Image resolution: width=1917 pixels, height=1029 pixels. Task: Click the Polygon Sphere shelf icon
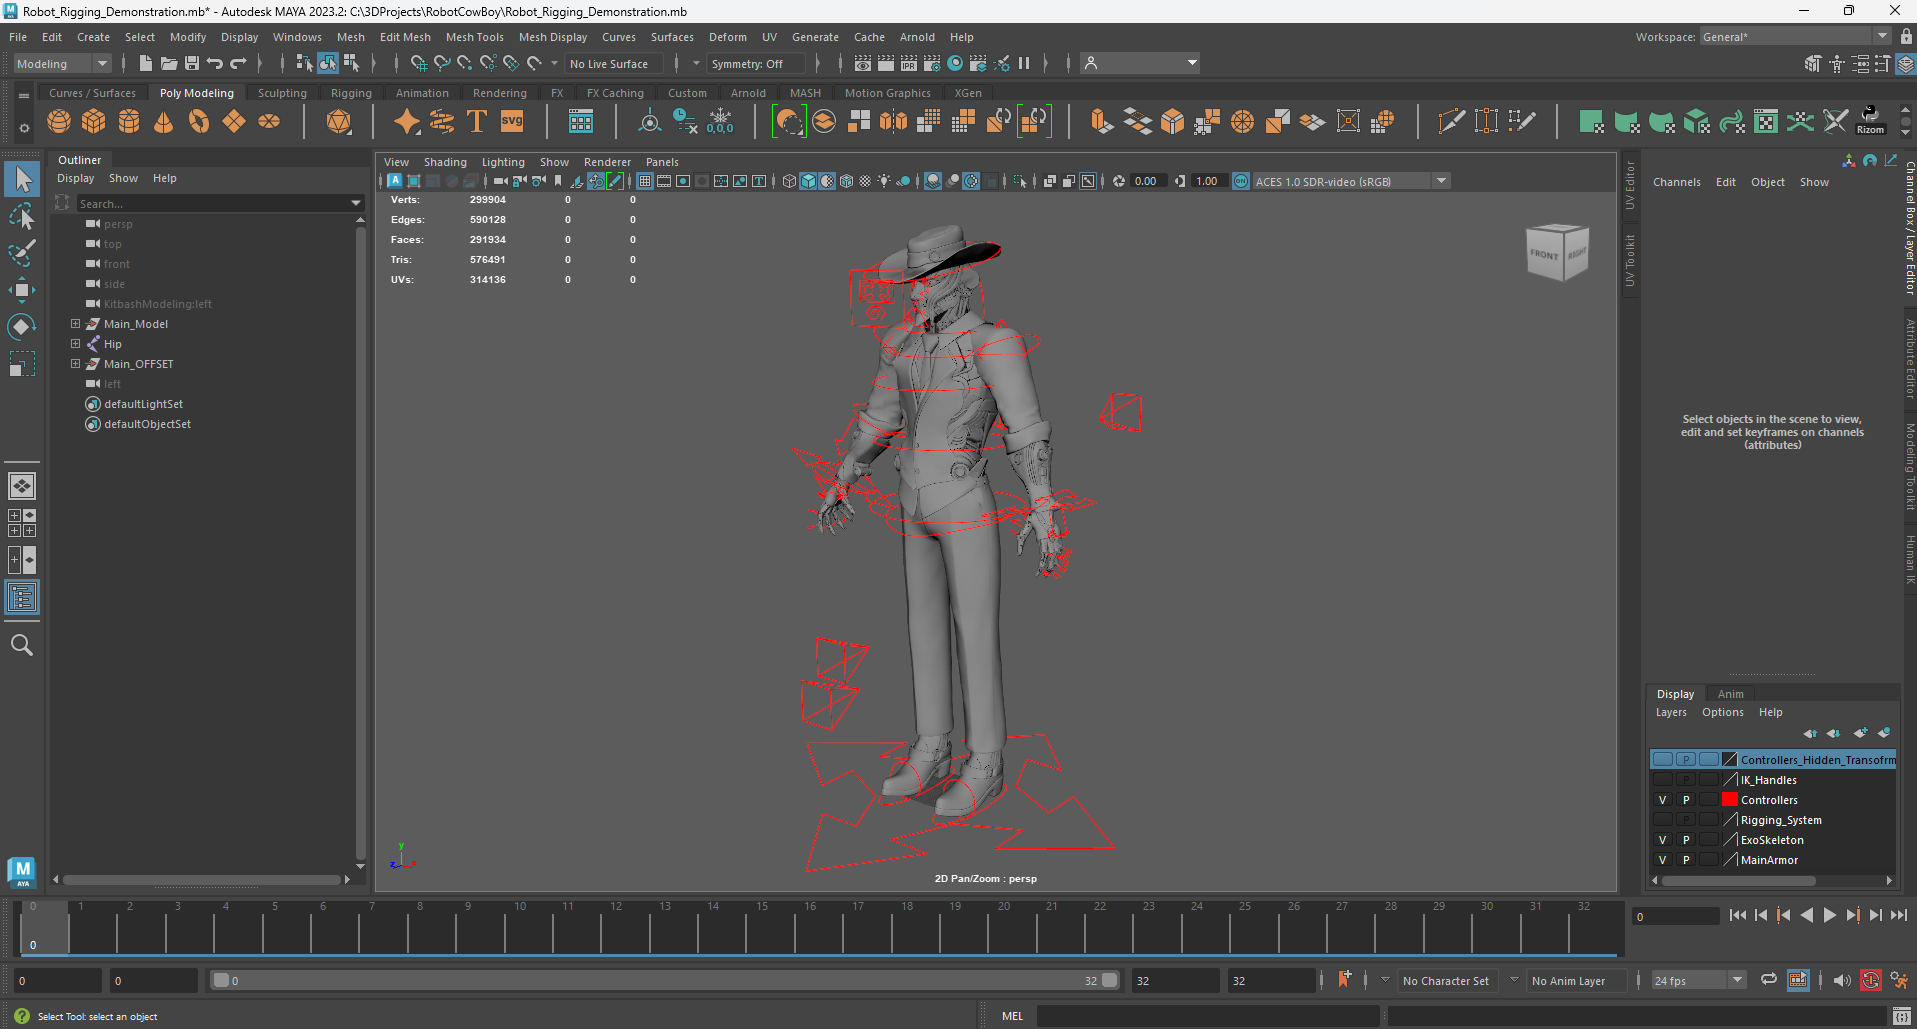(x=59, y=122)
